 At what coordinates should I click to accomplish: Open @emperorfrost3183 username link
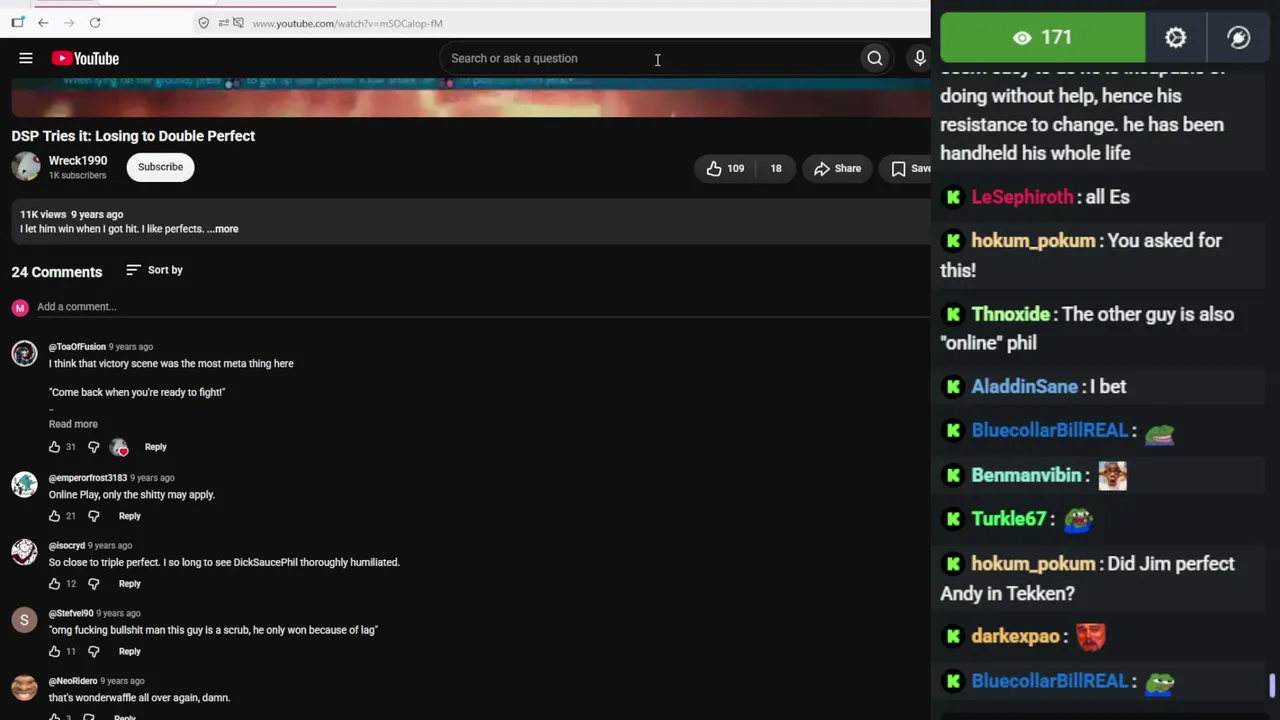pyautogui.click(x=88, y=478)
